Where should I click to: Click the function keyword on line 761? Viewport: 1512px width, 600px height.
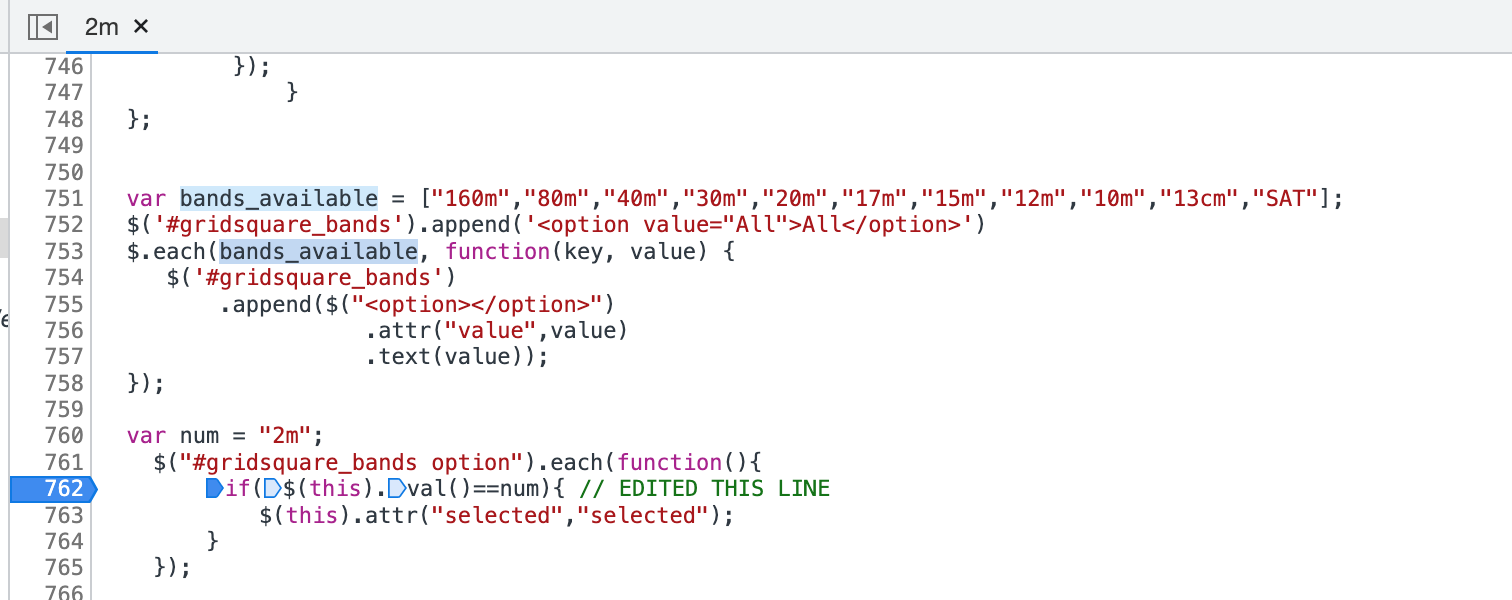click(x=670, y=461)
